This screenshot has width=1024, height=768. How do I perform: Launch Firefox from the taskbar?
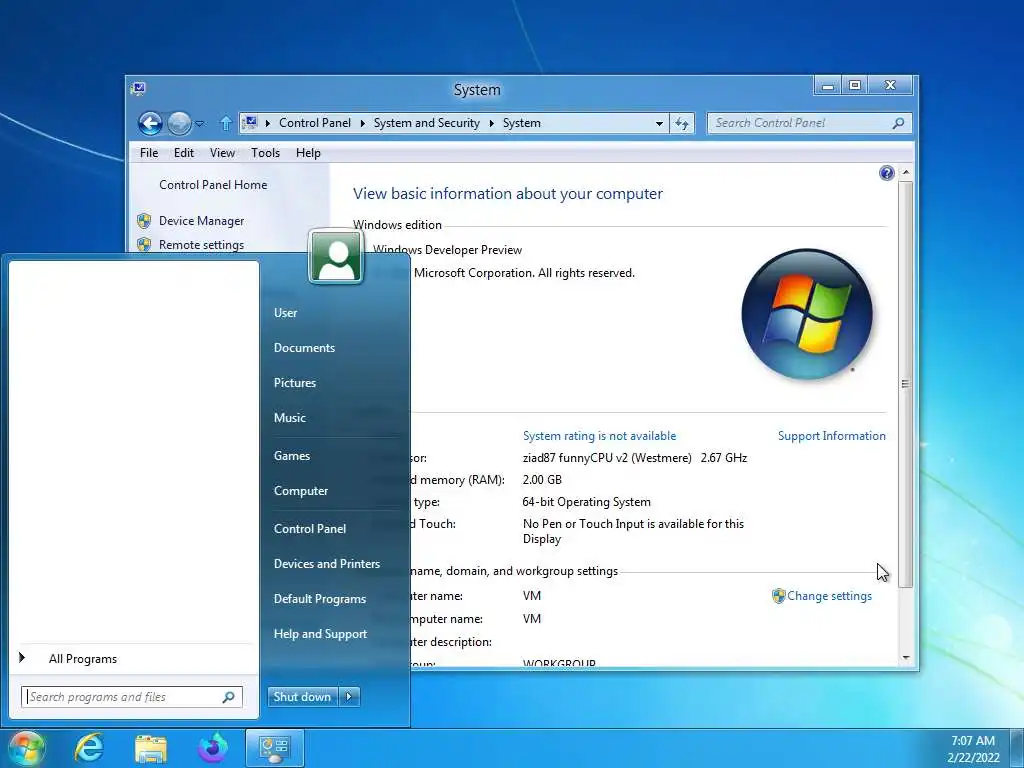[x=213, y=748]
